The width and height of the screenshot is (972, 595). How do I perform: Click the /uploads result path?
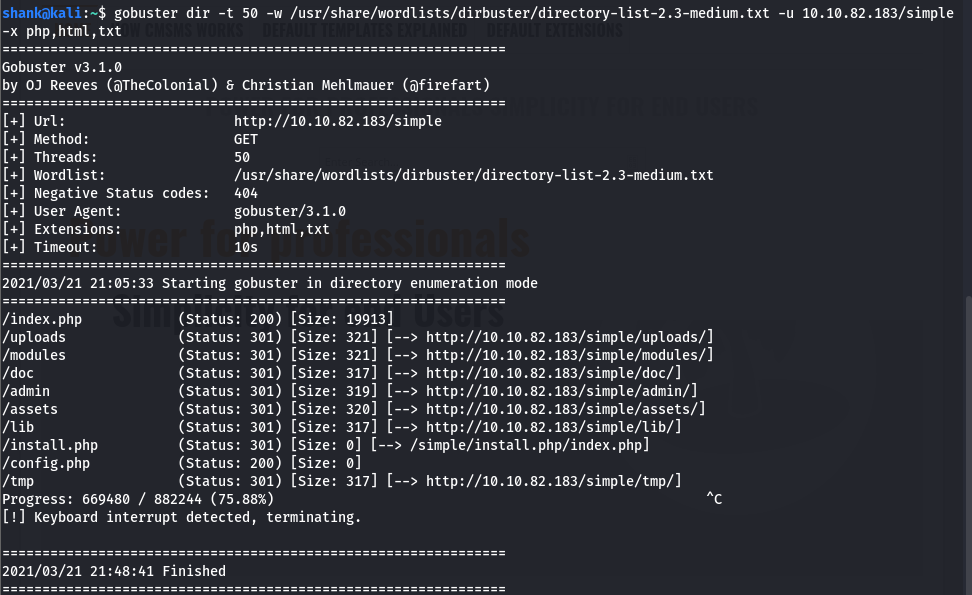34,337
